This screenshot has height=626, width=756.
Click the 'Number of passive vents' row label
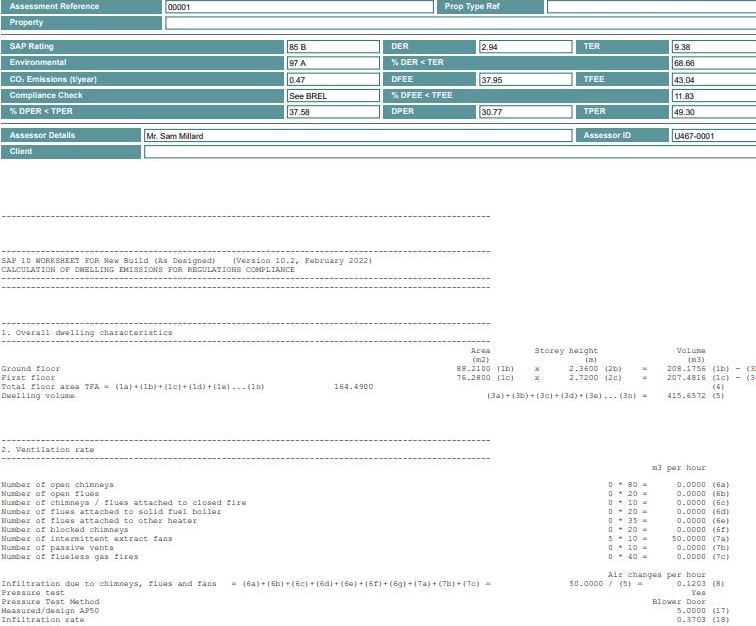click(x=57, y=548)
